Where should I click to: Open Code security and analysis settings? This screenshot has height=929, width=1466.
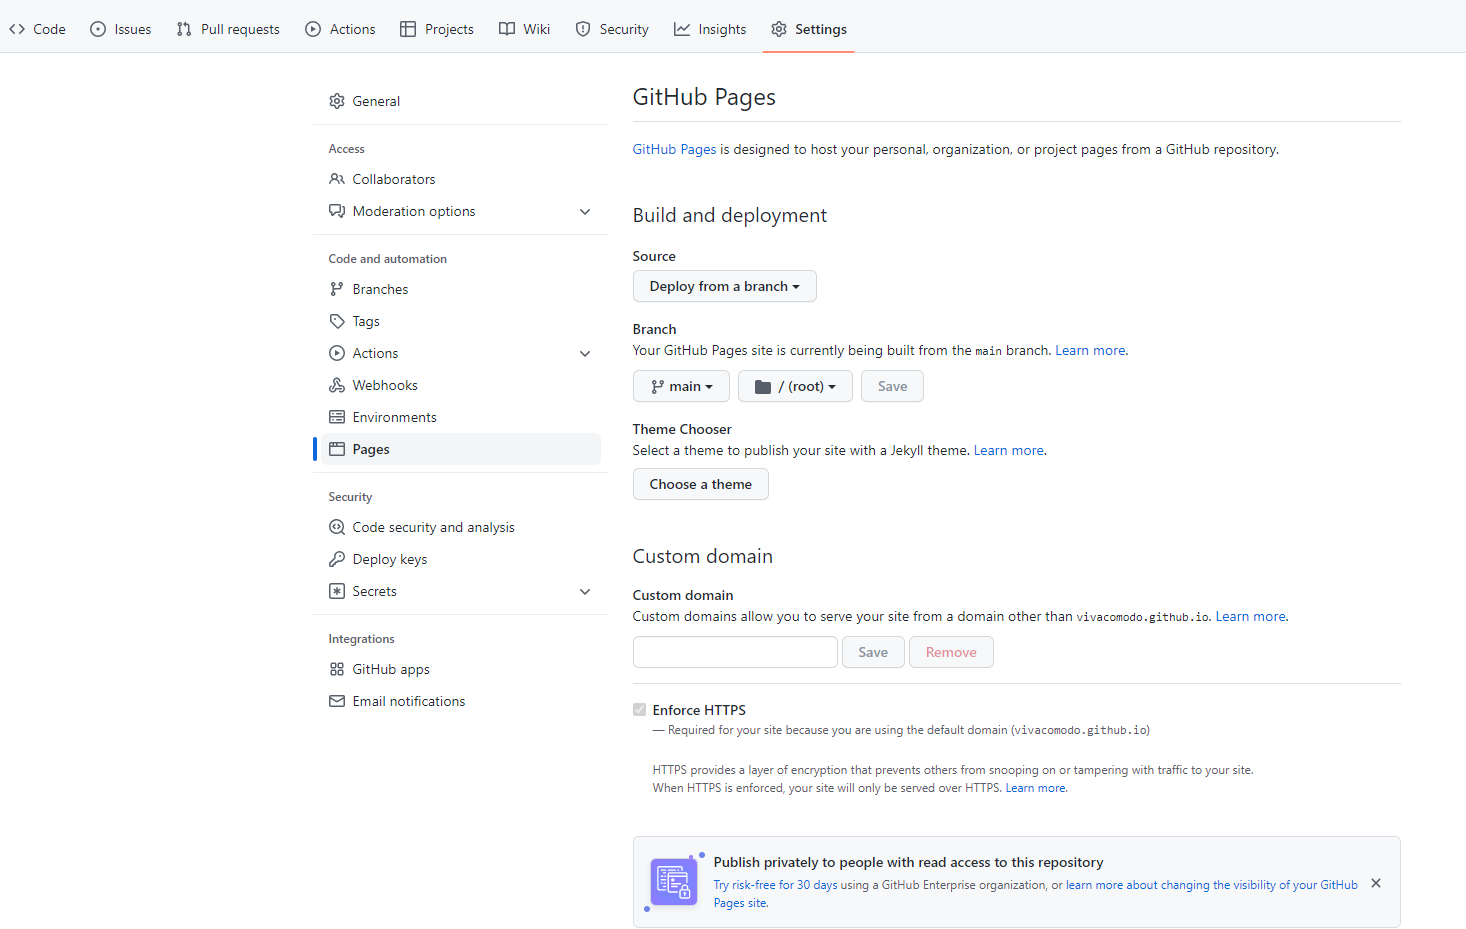pyautogui.click(x=461, y=527)
